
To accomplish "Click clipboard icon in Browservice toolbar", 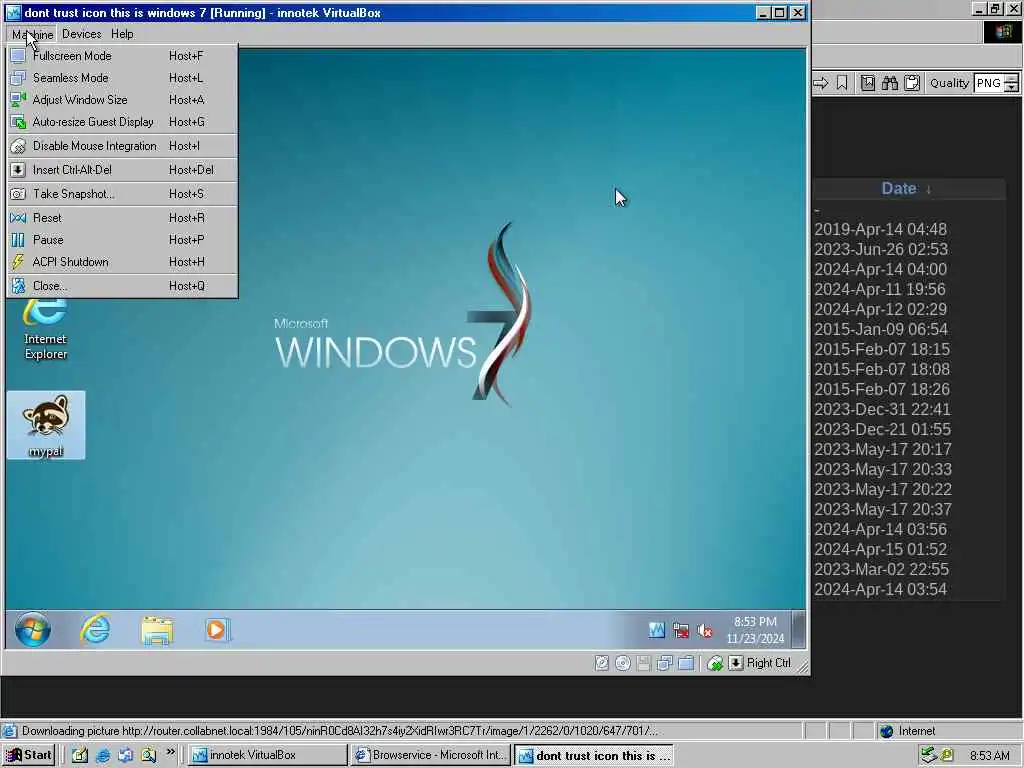I will point(912,83).
